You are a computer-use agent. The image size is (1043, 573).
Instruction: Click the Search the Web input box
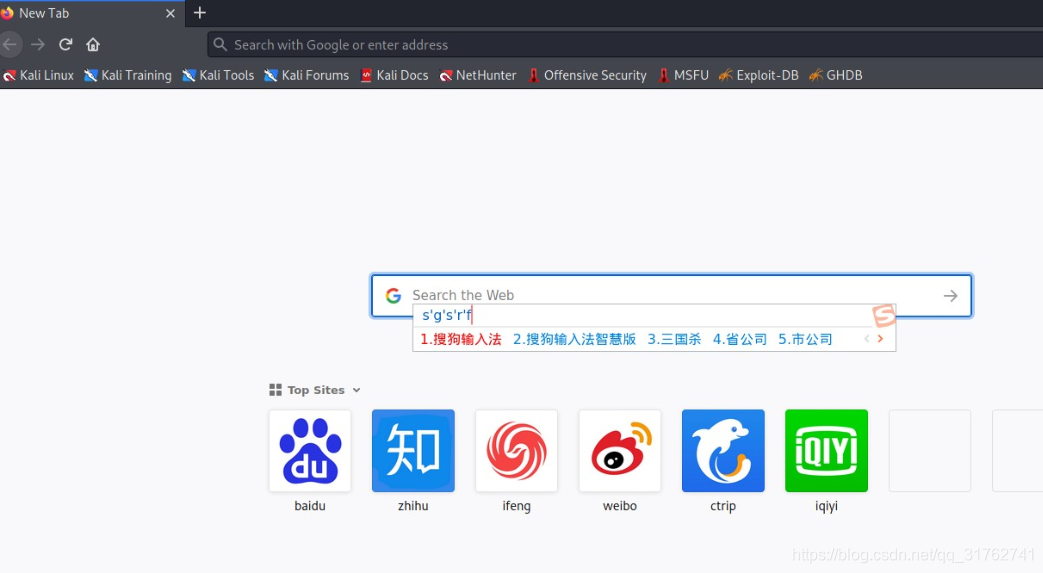pos(672,295)
